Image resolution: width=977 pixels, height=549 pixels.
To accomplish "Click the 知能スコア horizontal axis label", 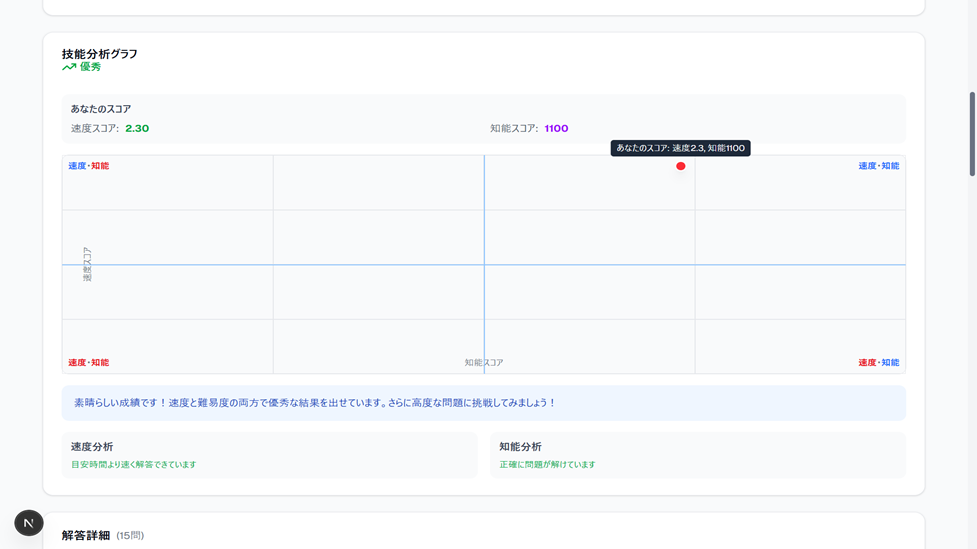I will tap(484, 363).
